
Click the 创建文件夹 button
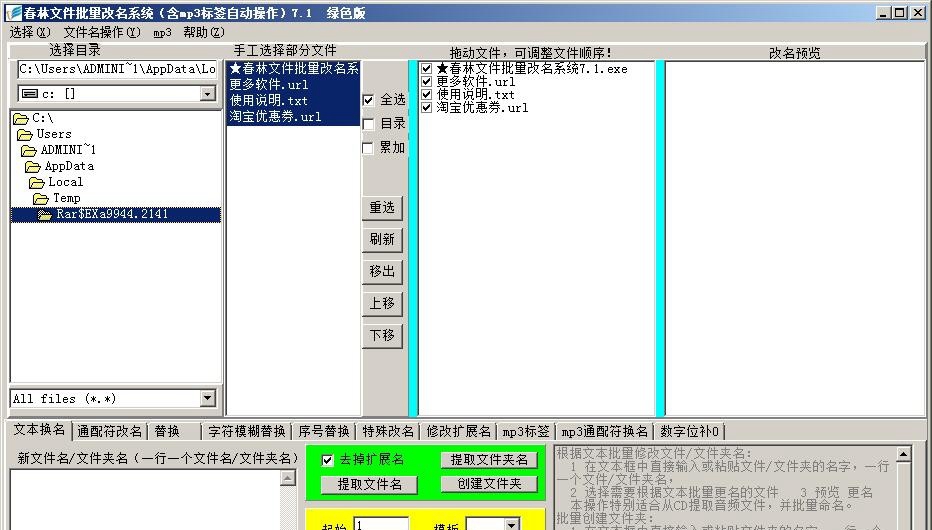point(489,484)
